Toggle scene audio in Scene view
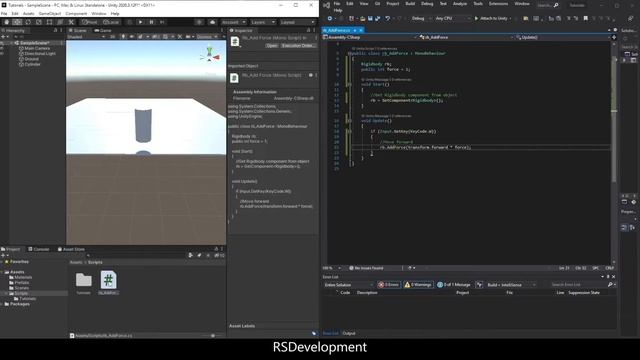640x360 pixels. click(131, 37)
